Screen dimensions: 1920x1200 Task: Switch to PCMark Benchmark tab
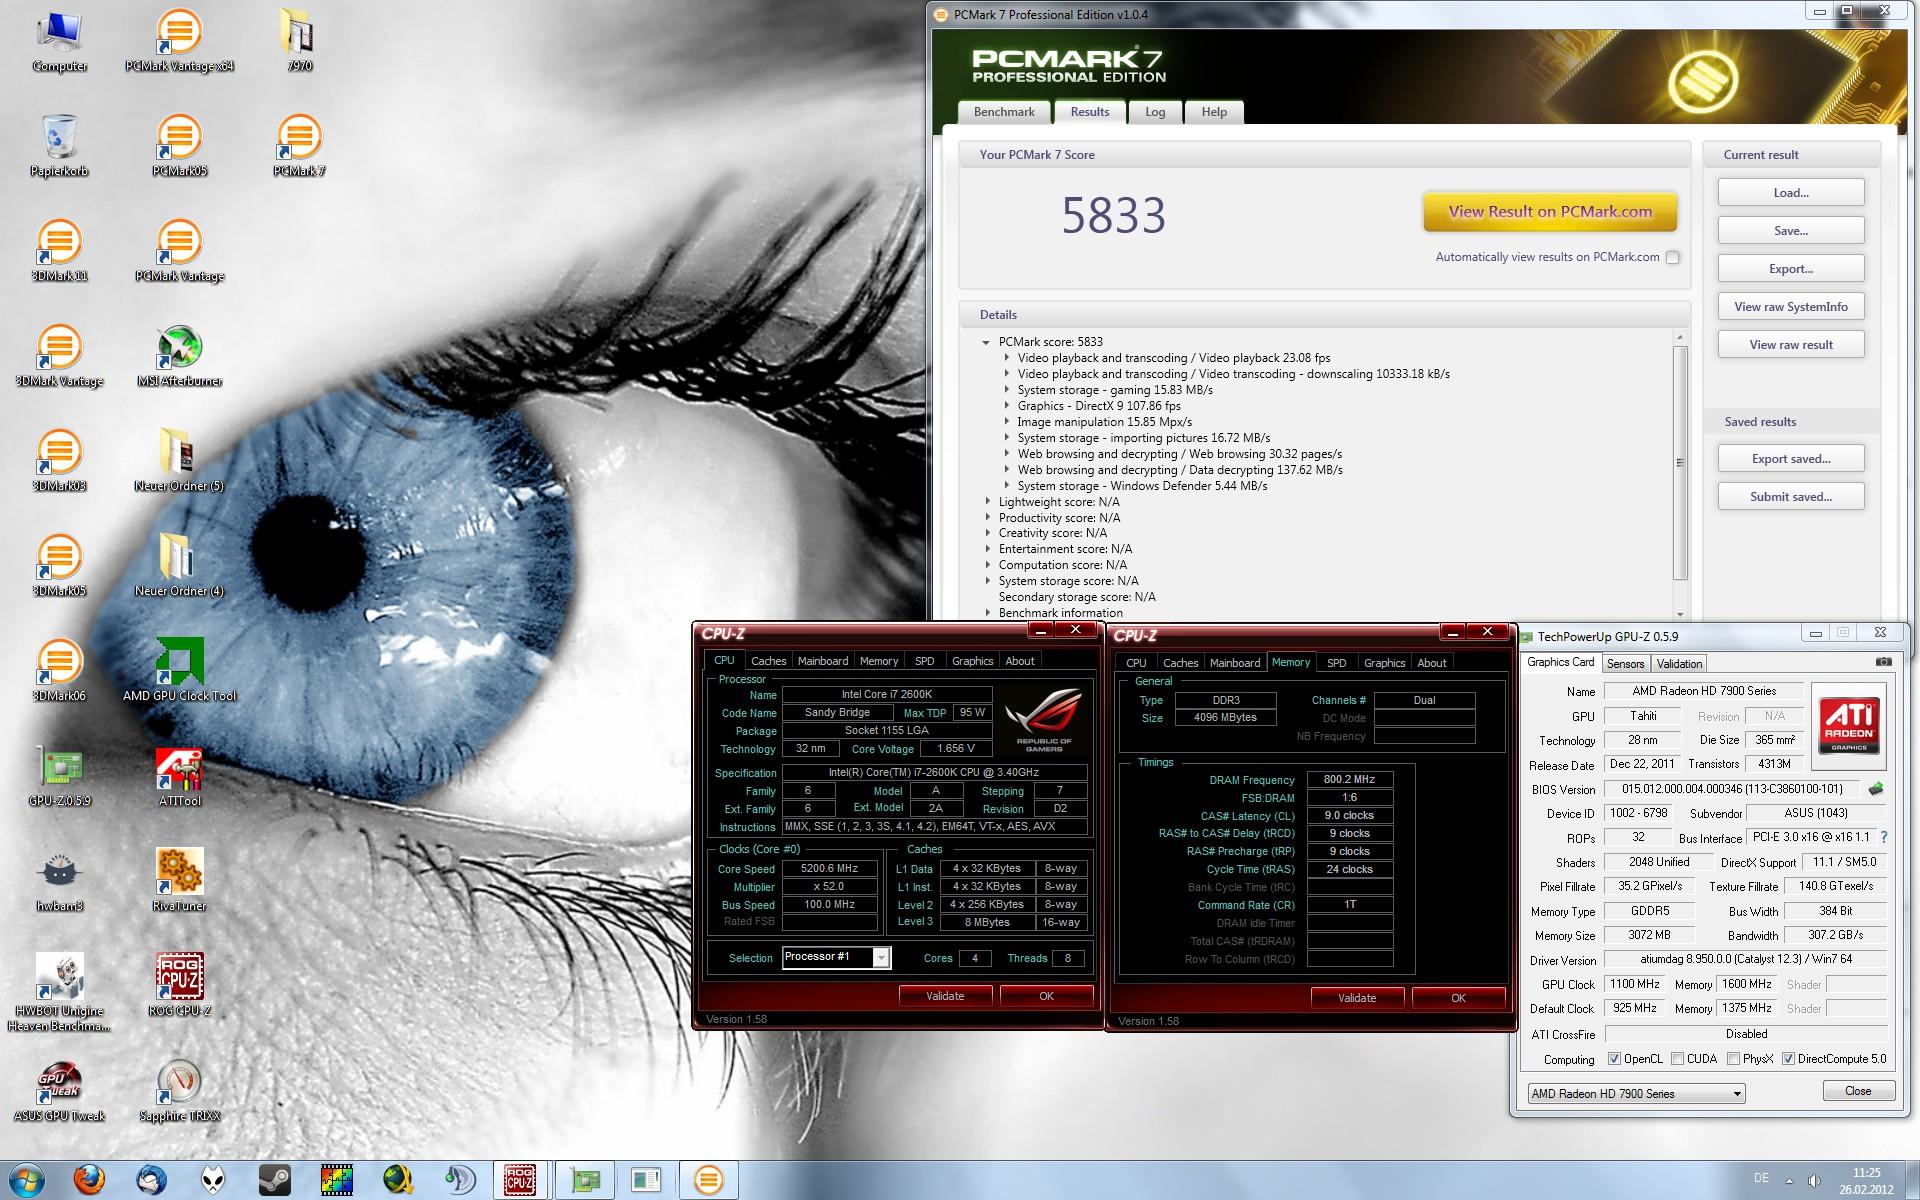click(x=1004, y=112)
